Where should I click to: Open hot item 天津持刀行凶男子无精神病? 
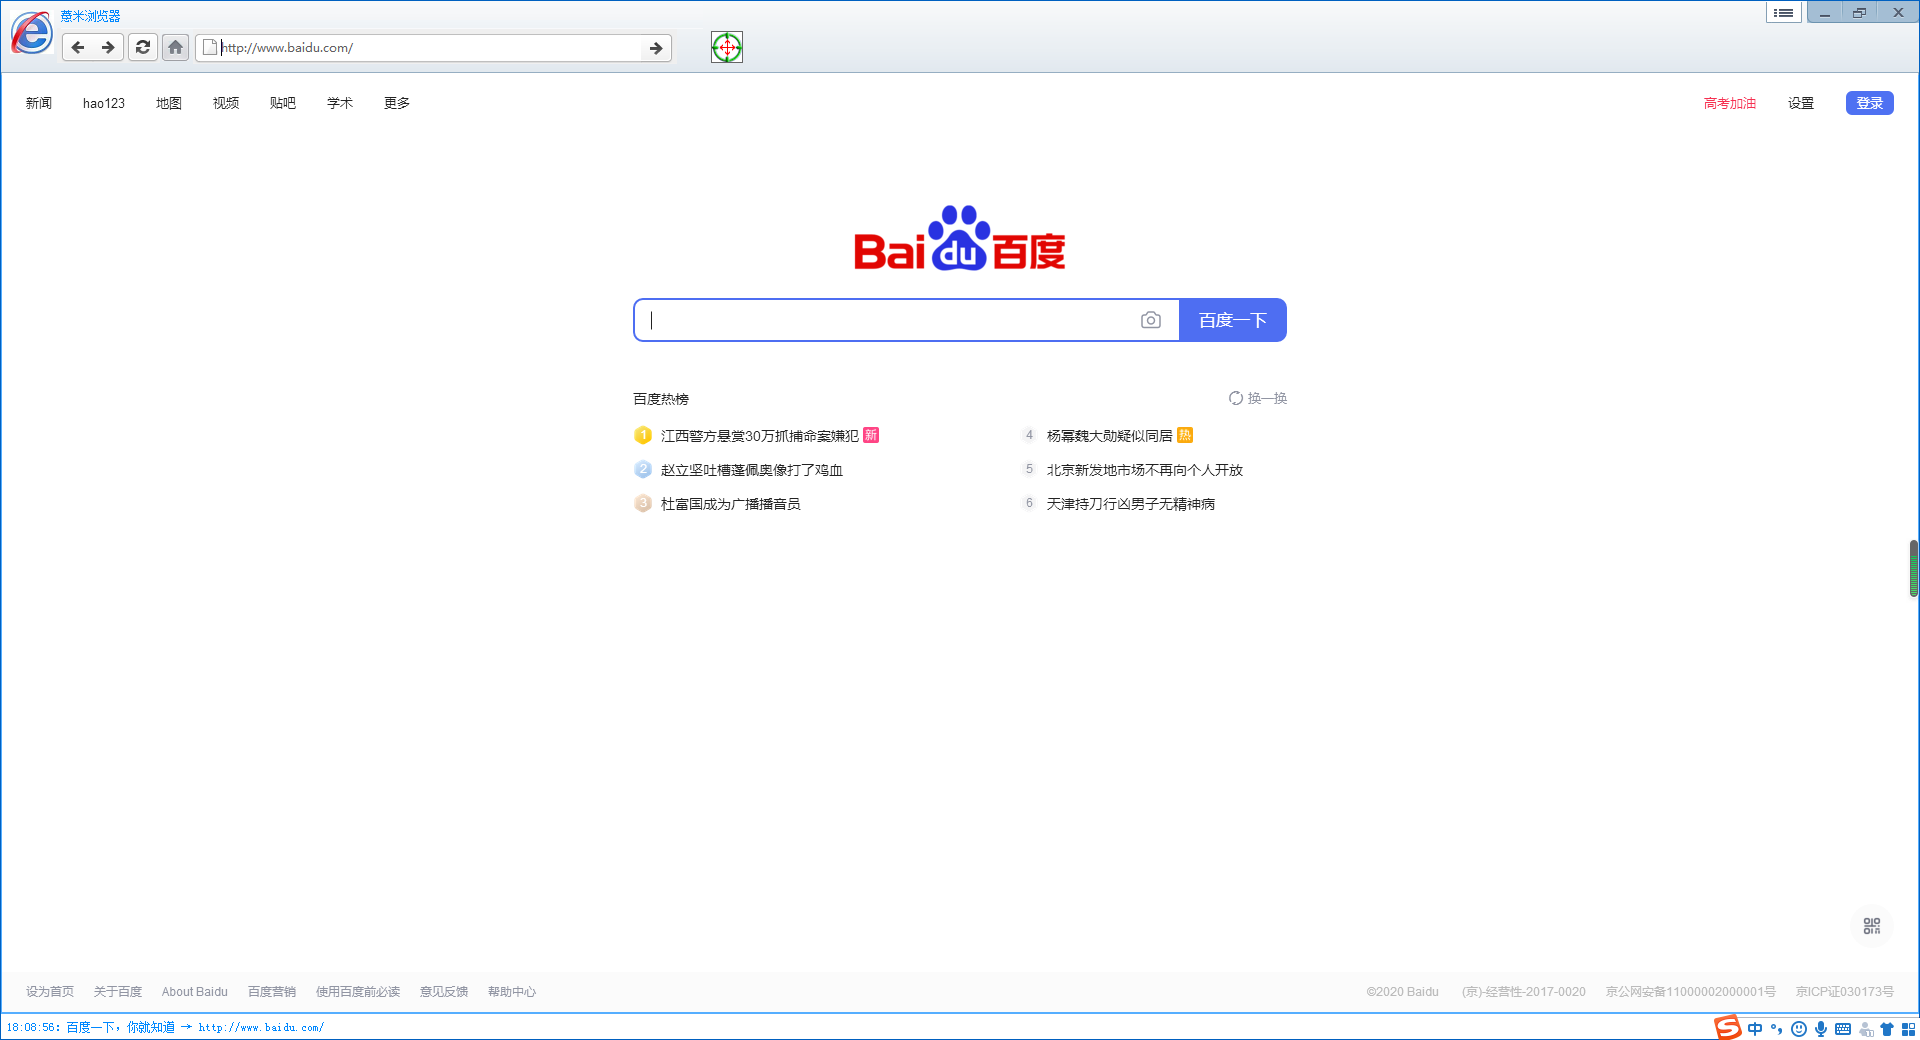pos(1131,503)
